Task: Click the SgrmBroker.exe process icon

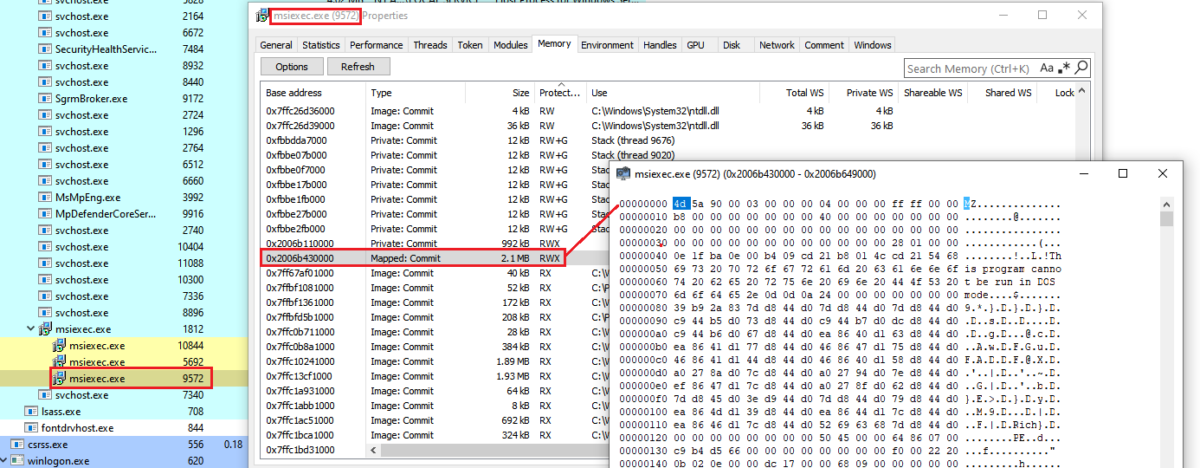Action: [x=45, y=99]
